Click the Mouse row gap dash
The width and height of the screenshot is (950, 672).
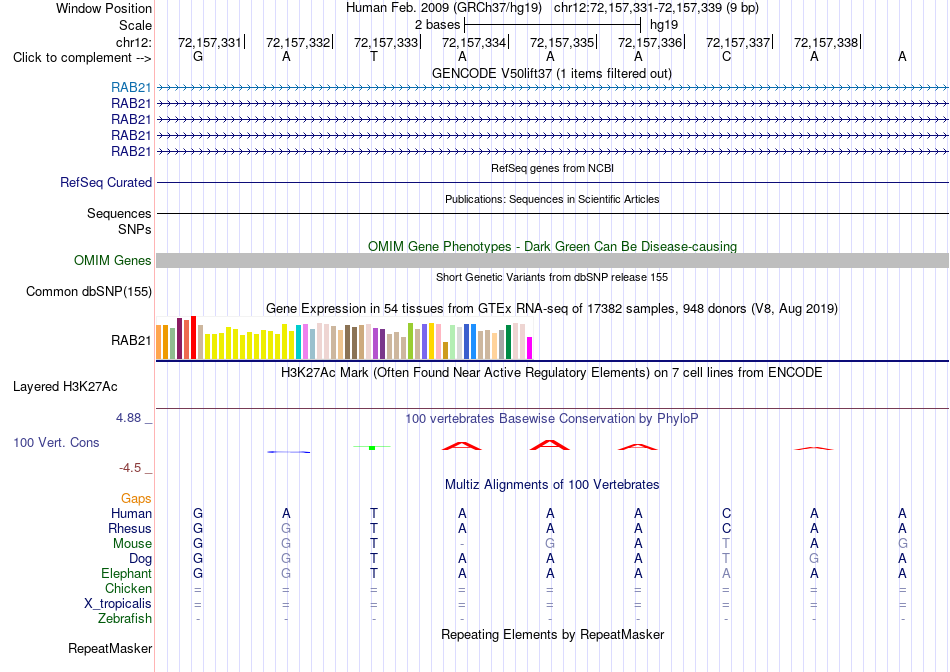pyautogui.click(x=462, y=544)
